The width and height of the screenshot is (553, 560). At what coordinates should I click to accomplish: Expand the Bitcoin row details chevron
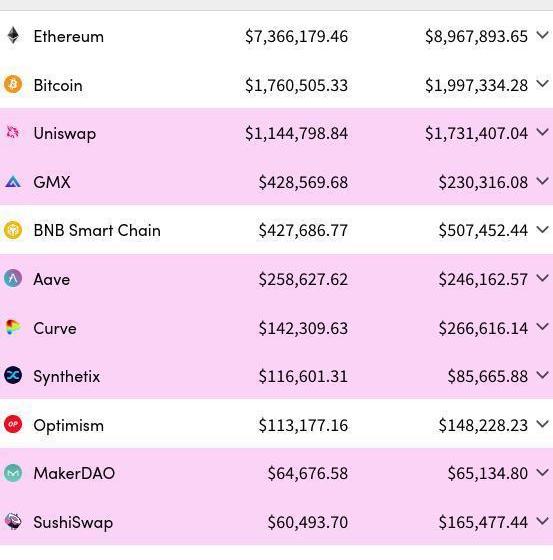point(542,84)
